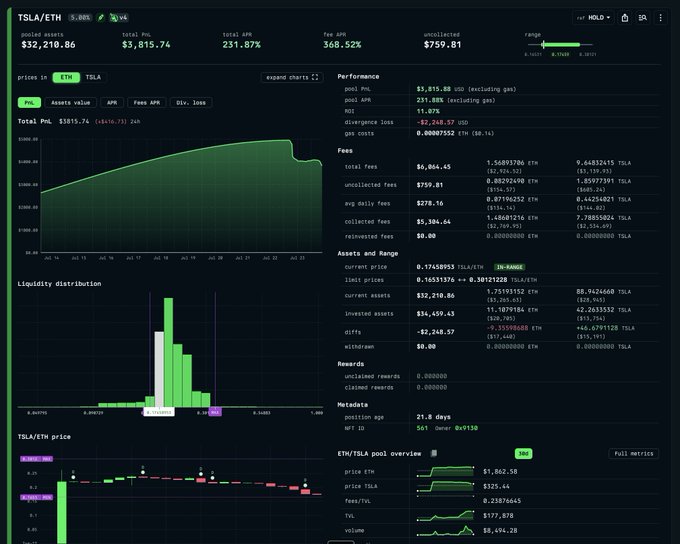
Task: Select the APR chart tab
Action: click(112, 102)
